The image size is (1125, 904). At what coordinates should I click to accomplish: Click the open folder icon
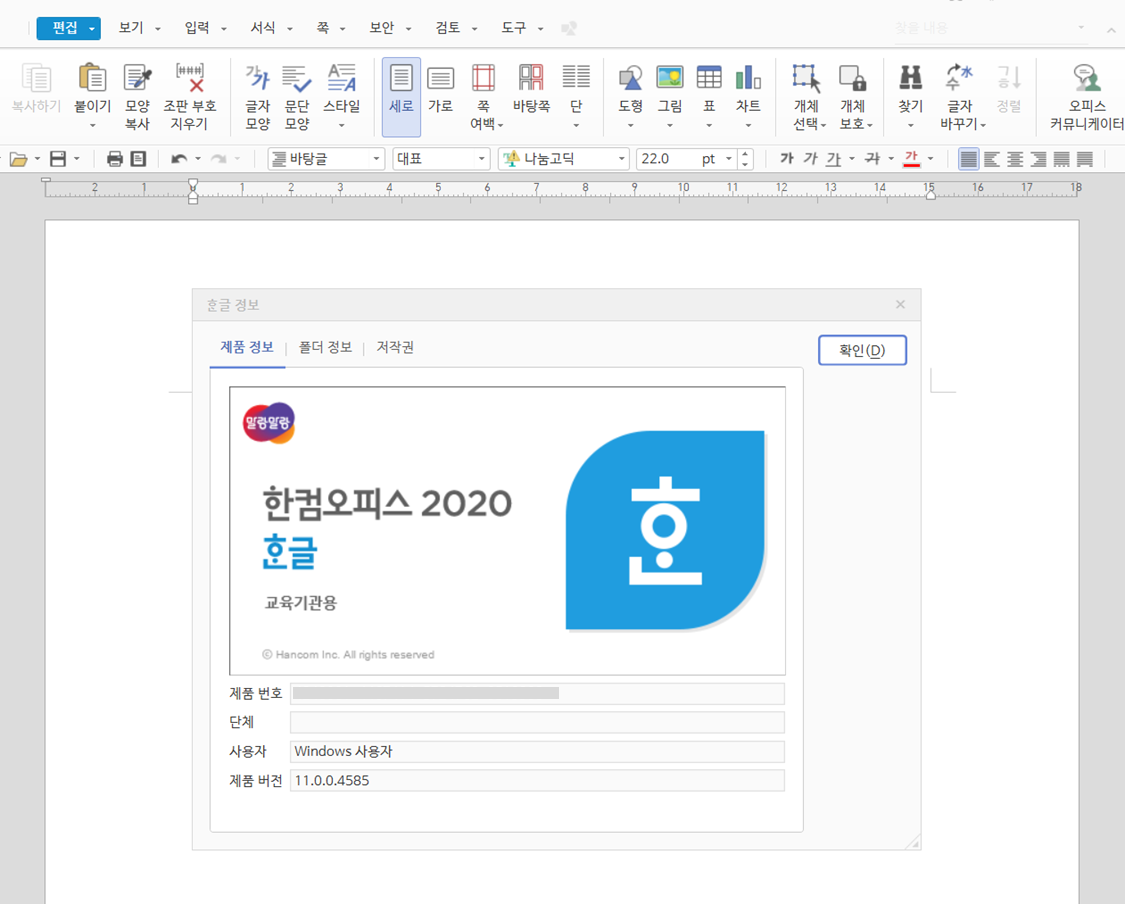pyautogui.click(x=19, y=159)
